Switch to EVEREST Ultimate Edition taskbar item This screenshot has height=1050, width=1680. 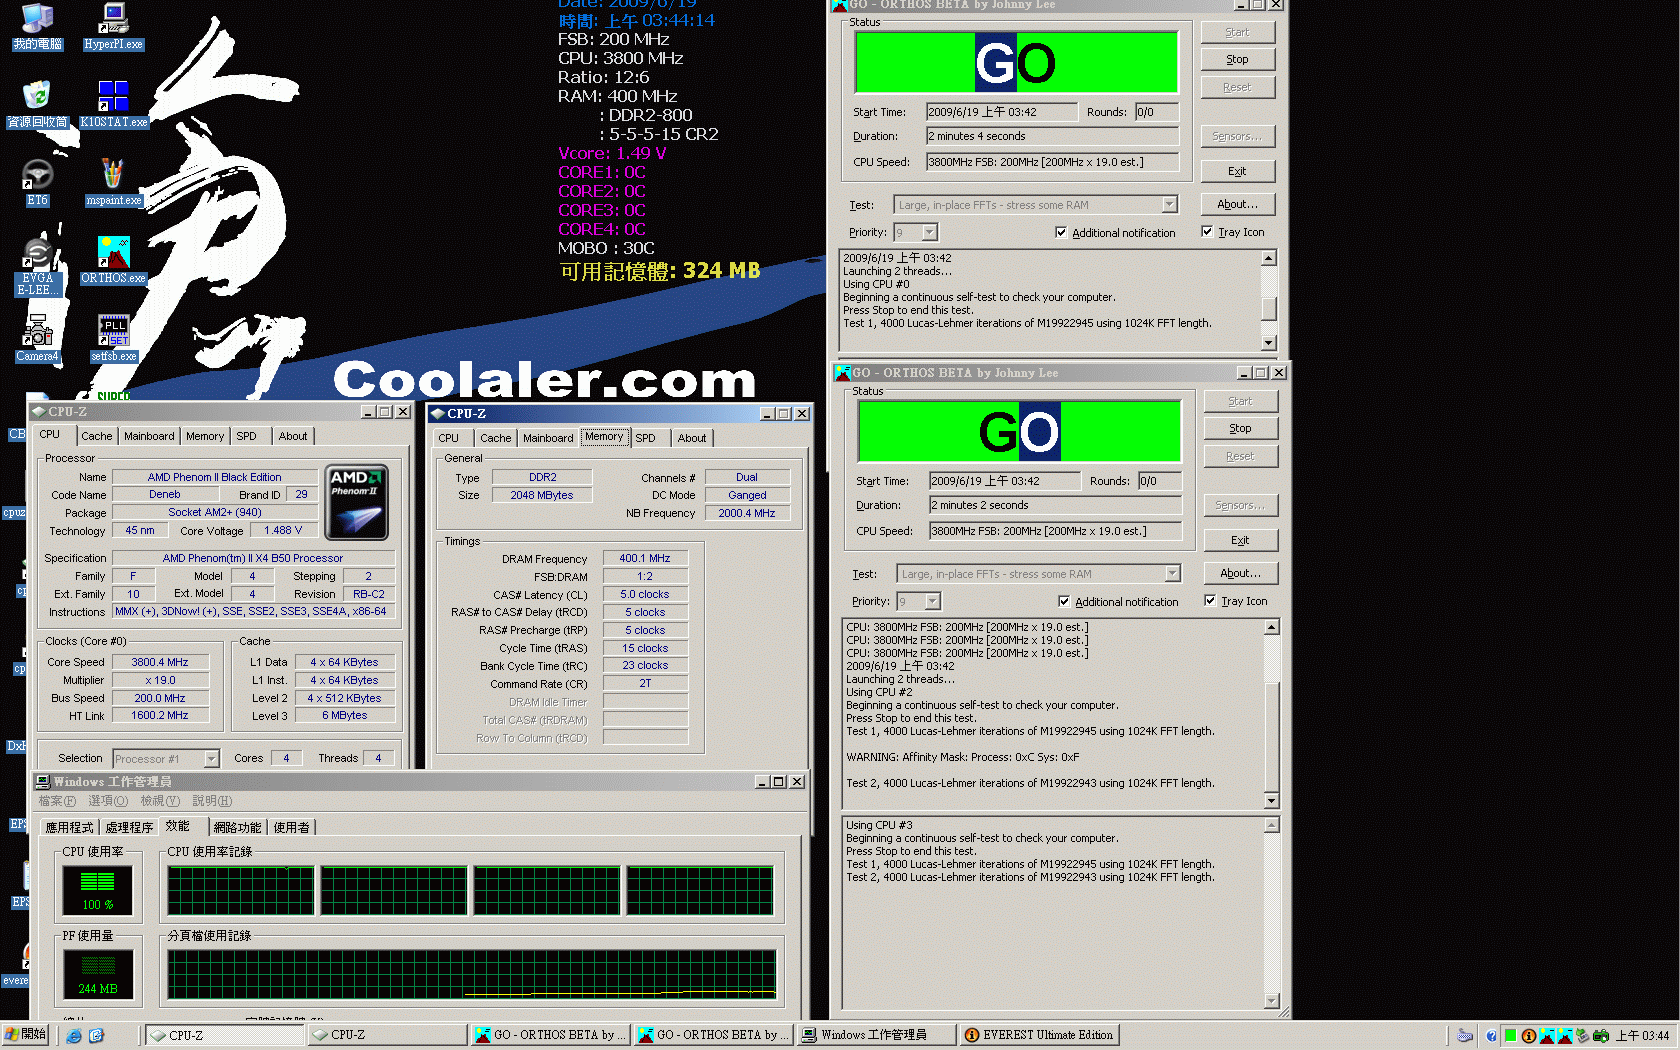pyautogui.click(x=1038, y=1035)
